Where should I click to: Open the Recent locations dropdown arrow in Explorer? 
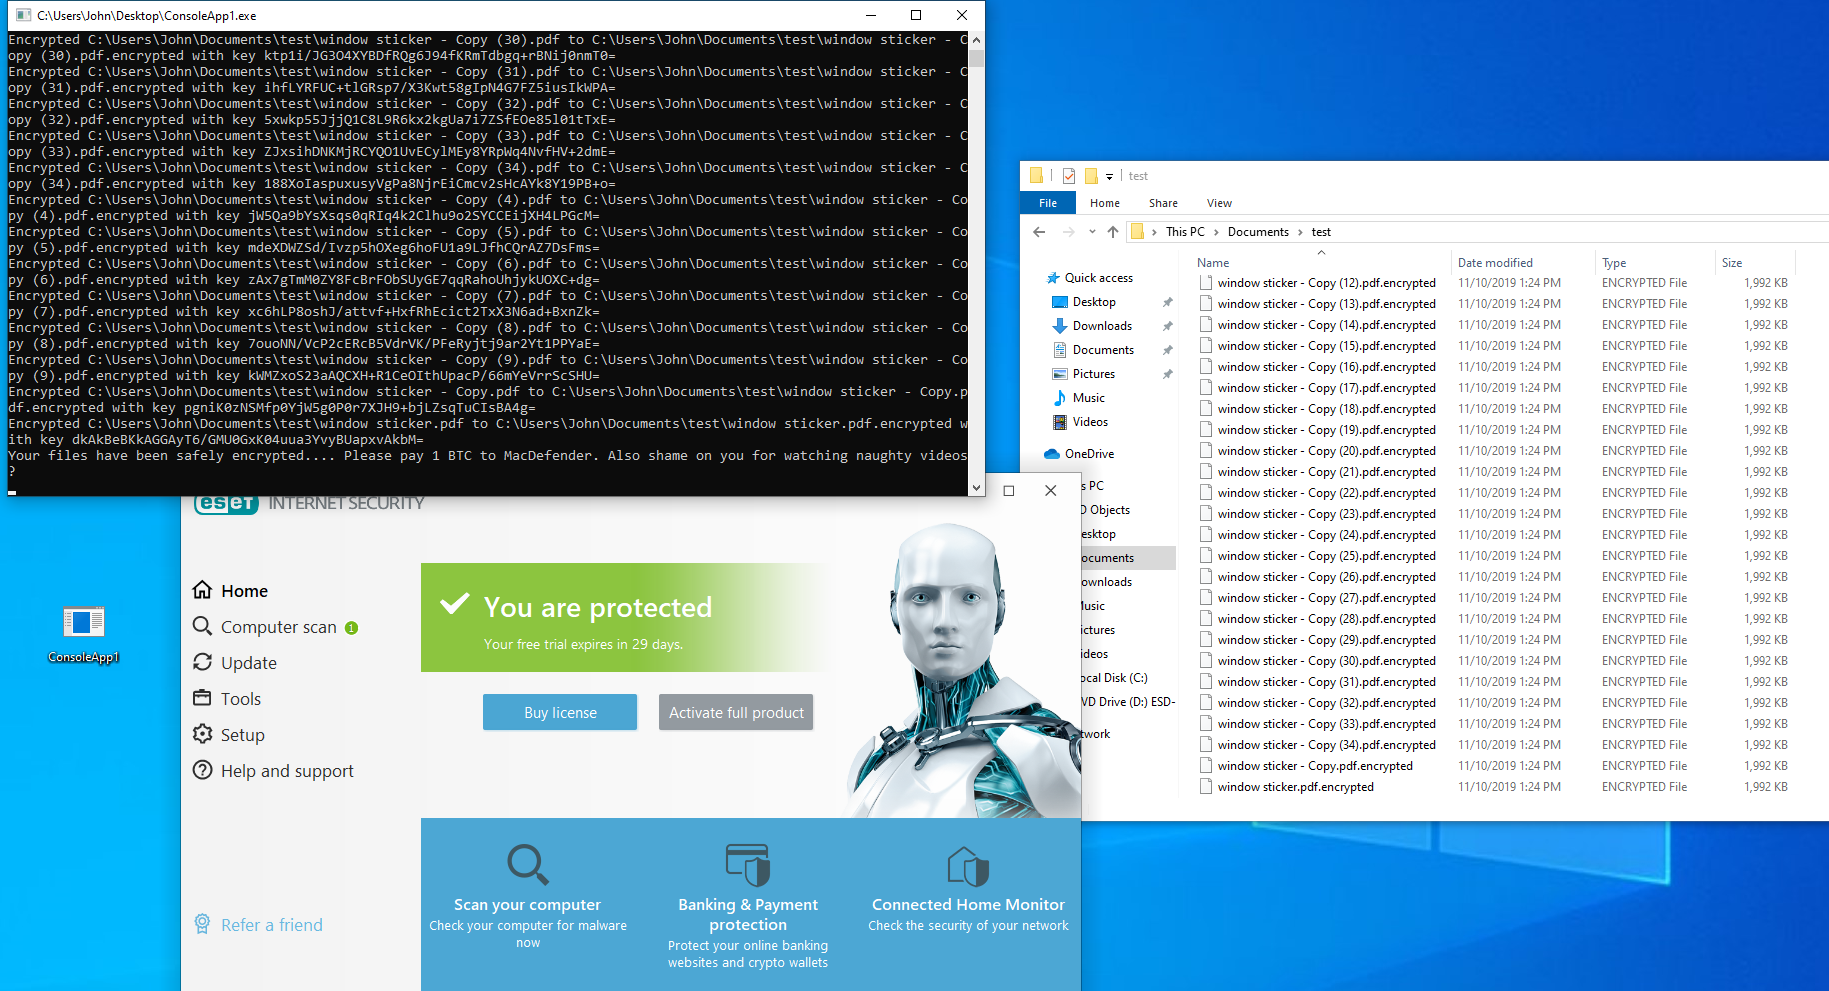(x=1092, y=232)
